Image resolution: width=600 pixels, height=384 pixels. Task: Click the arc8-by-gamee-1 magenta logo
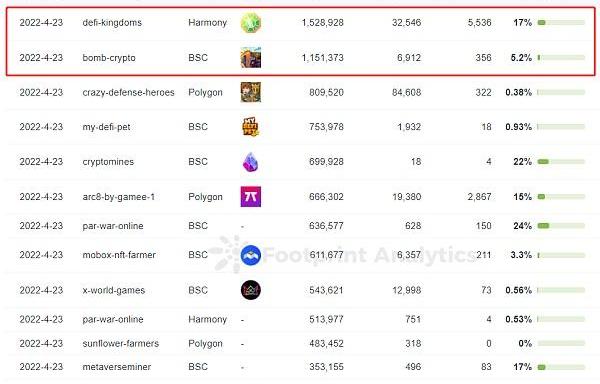click(251, 197)
